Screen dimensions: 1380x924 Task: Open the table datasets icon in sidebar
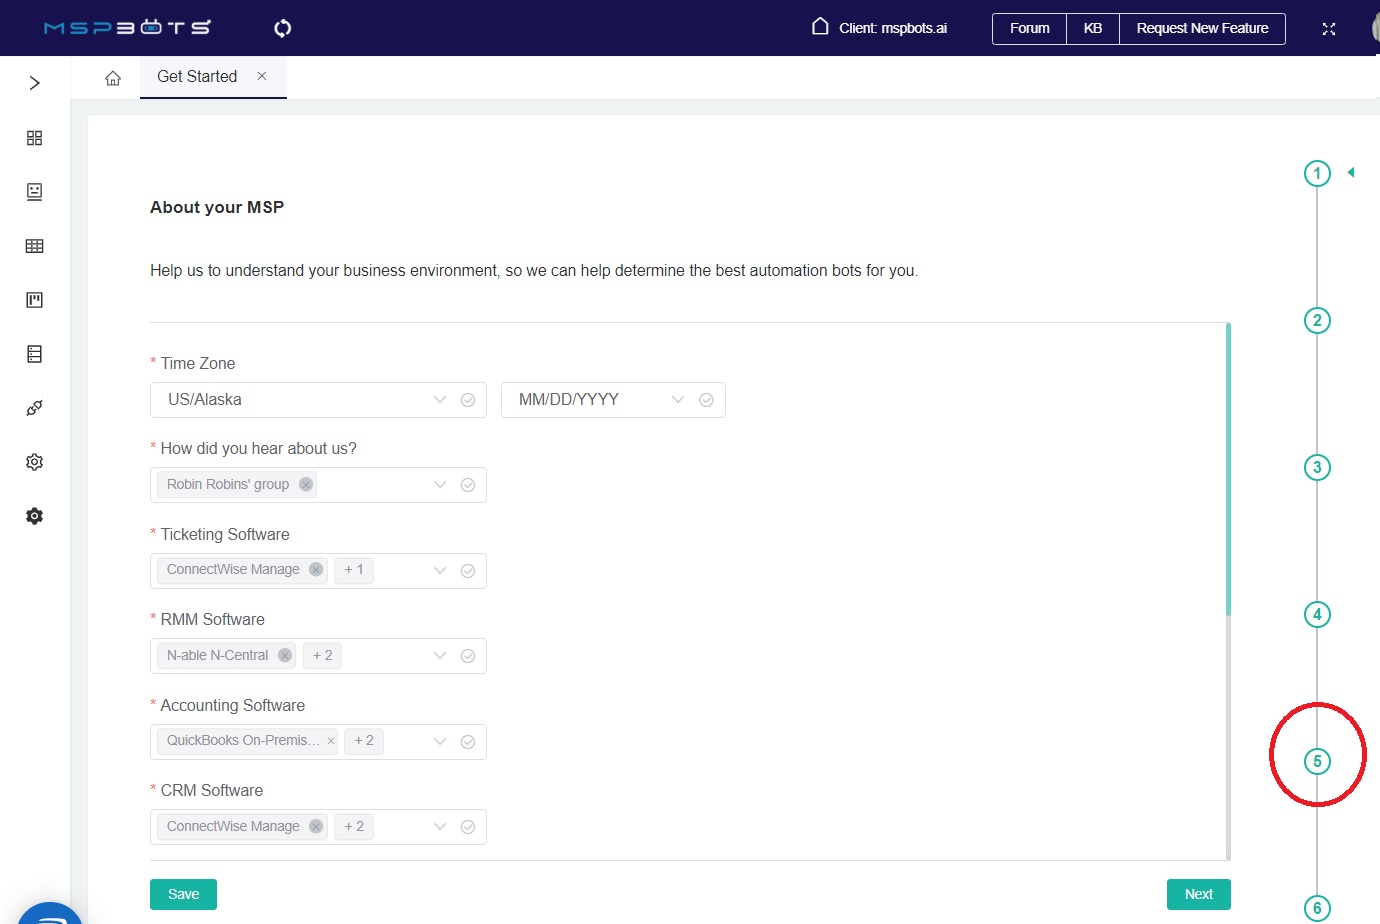coord(34,246)
